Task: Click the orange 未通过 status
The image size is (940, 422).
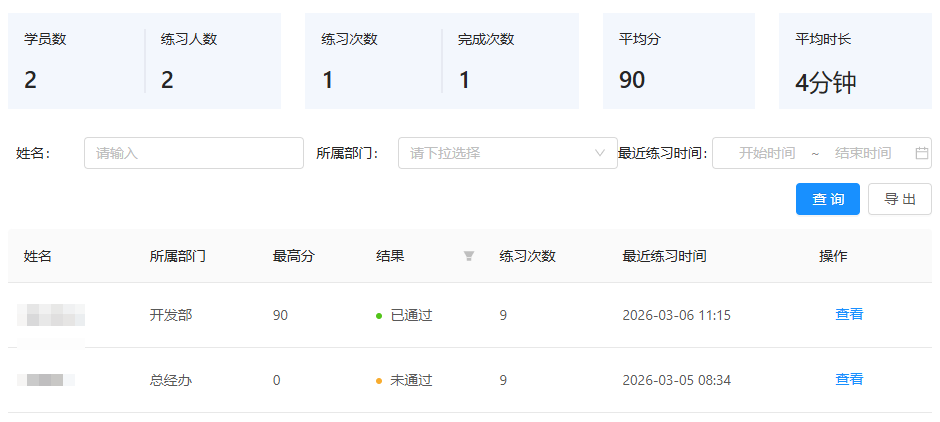Action: tap(410, 380)
